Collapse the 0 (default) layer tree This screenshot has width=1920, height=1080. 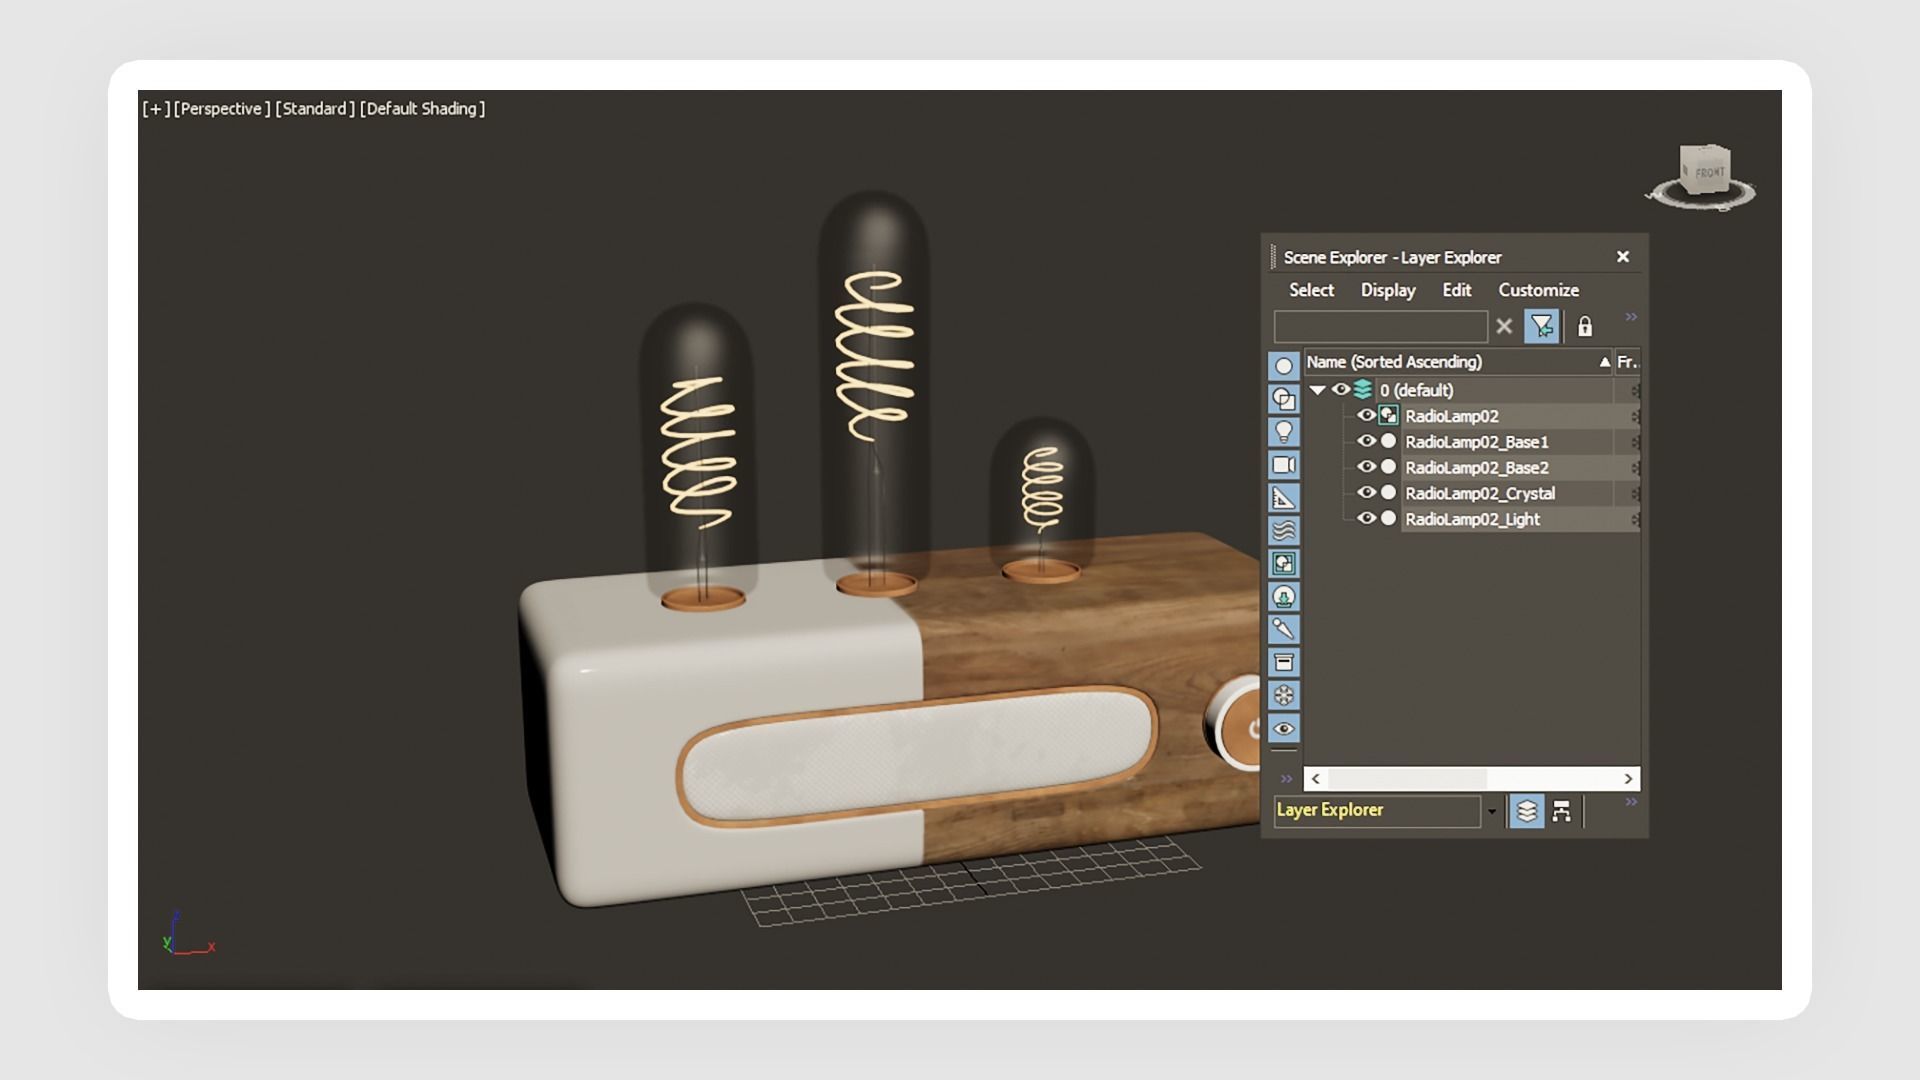tap(1317, 390)
